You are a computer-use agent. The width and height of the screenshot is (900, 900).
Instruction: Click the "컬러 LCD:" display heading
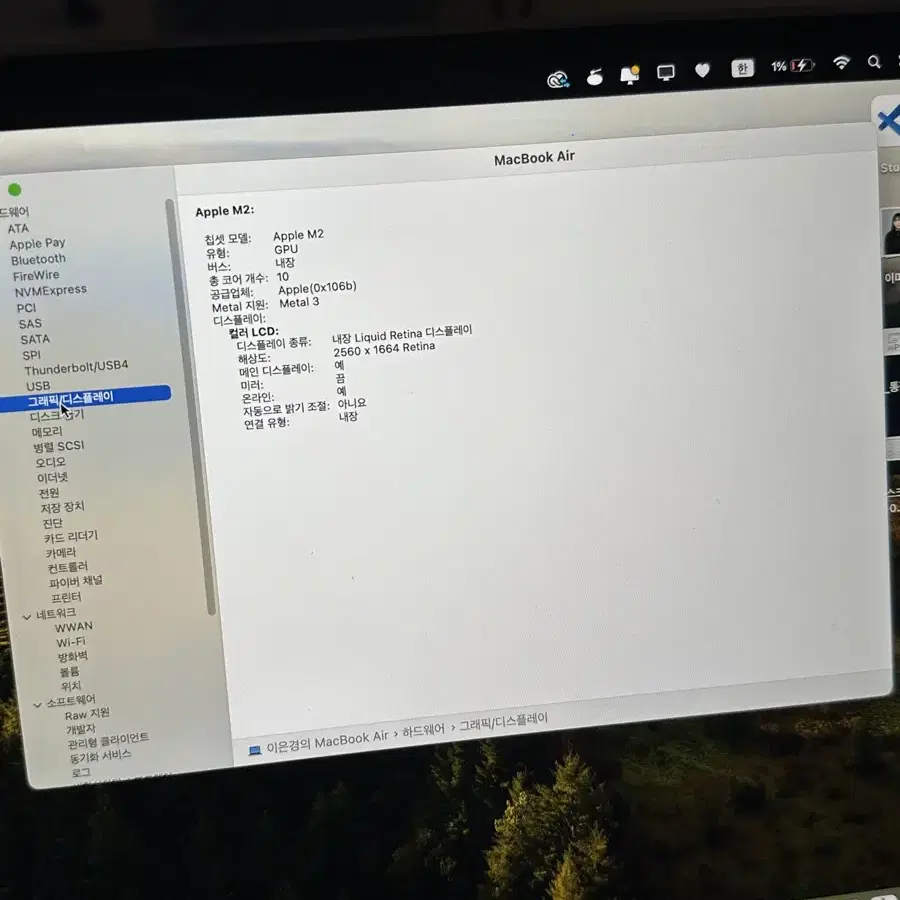253,332
